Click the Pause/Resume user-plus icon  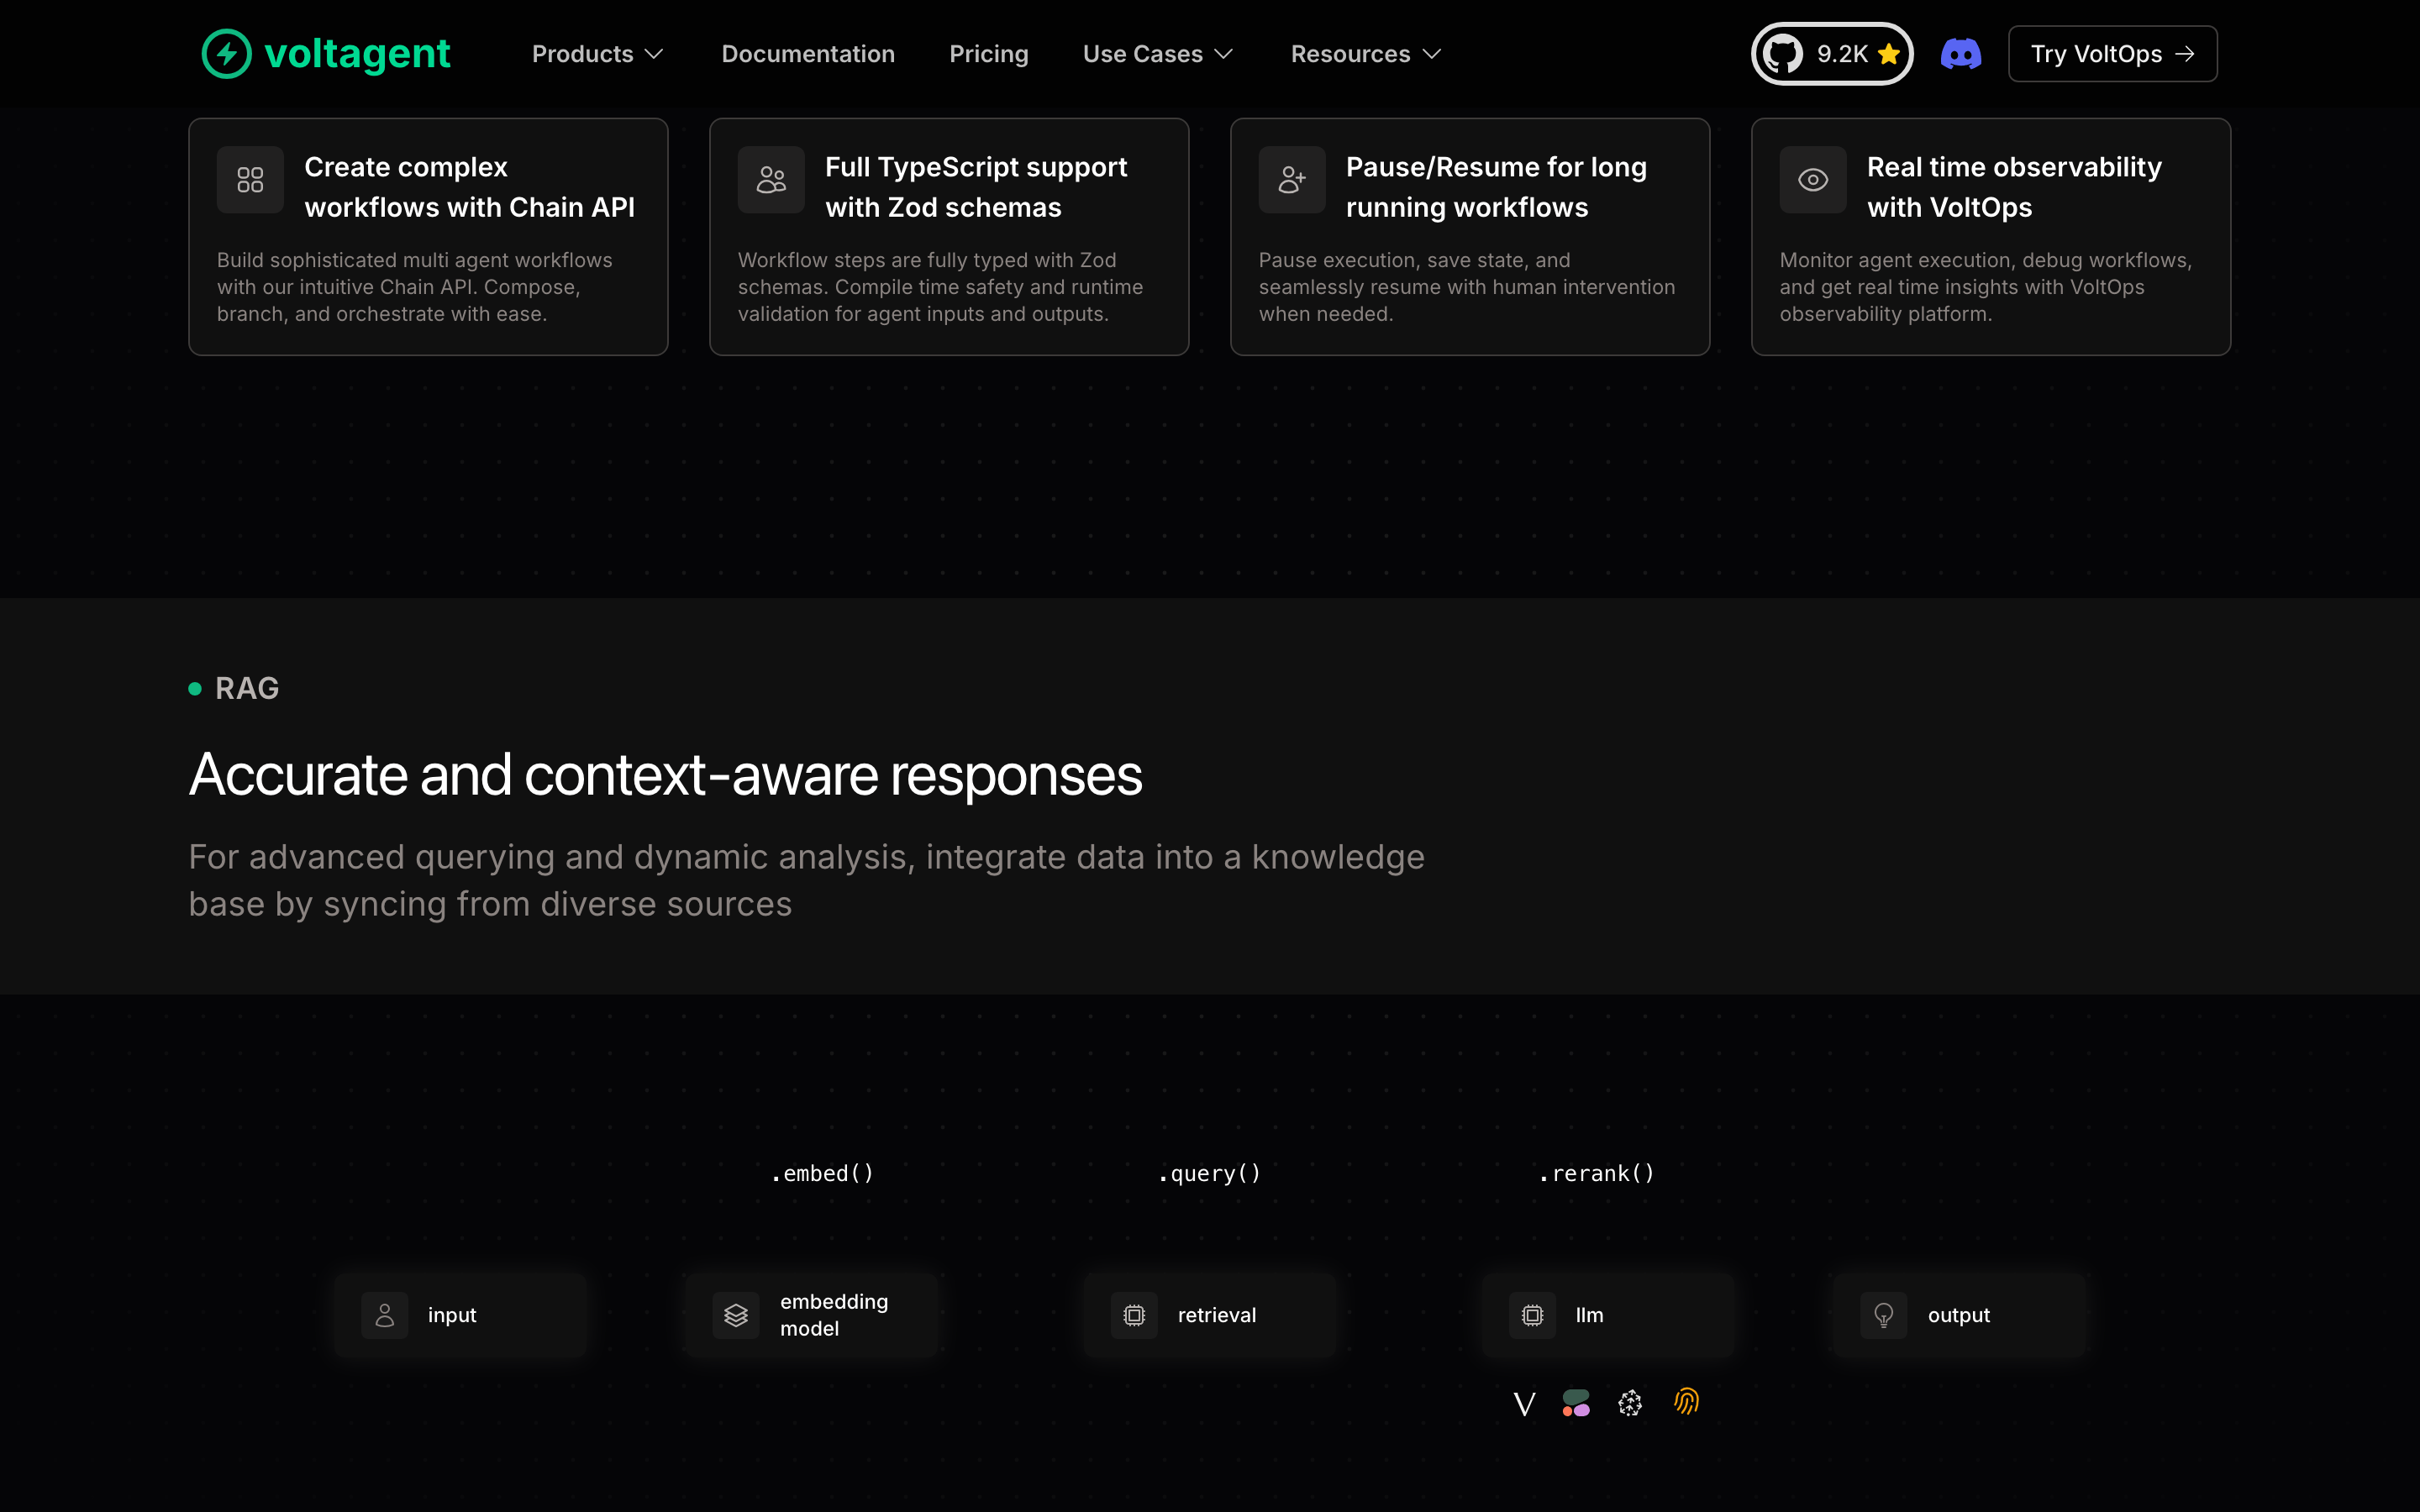pyautogui.click(x=1292, y=180)
